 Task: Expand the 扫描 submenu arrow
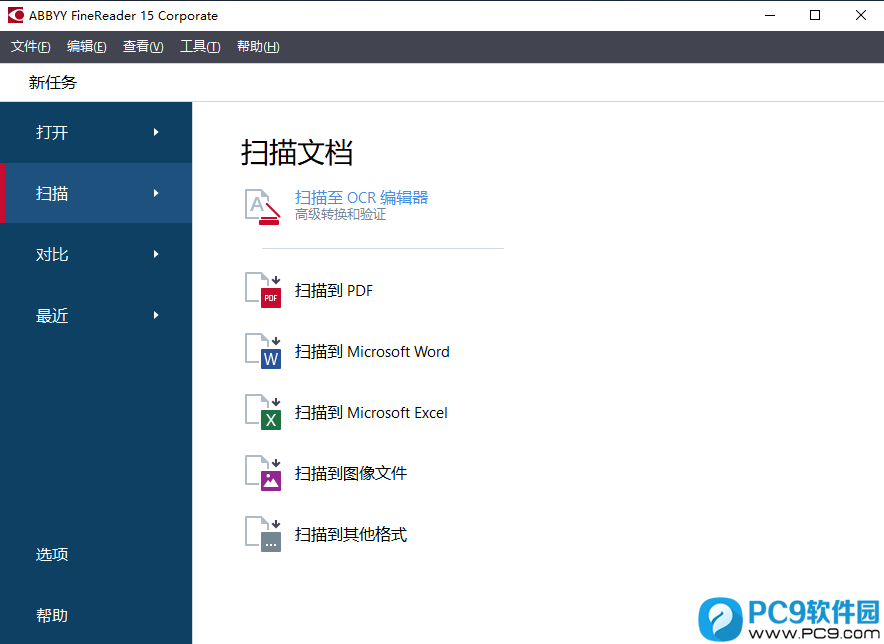coord(156,193)
